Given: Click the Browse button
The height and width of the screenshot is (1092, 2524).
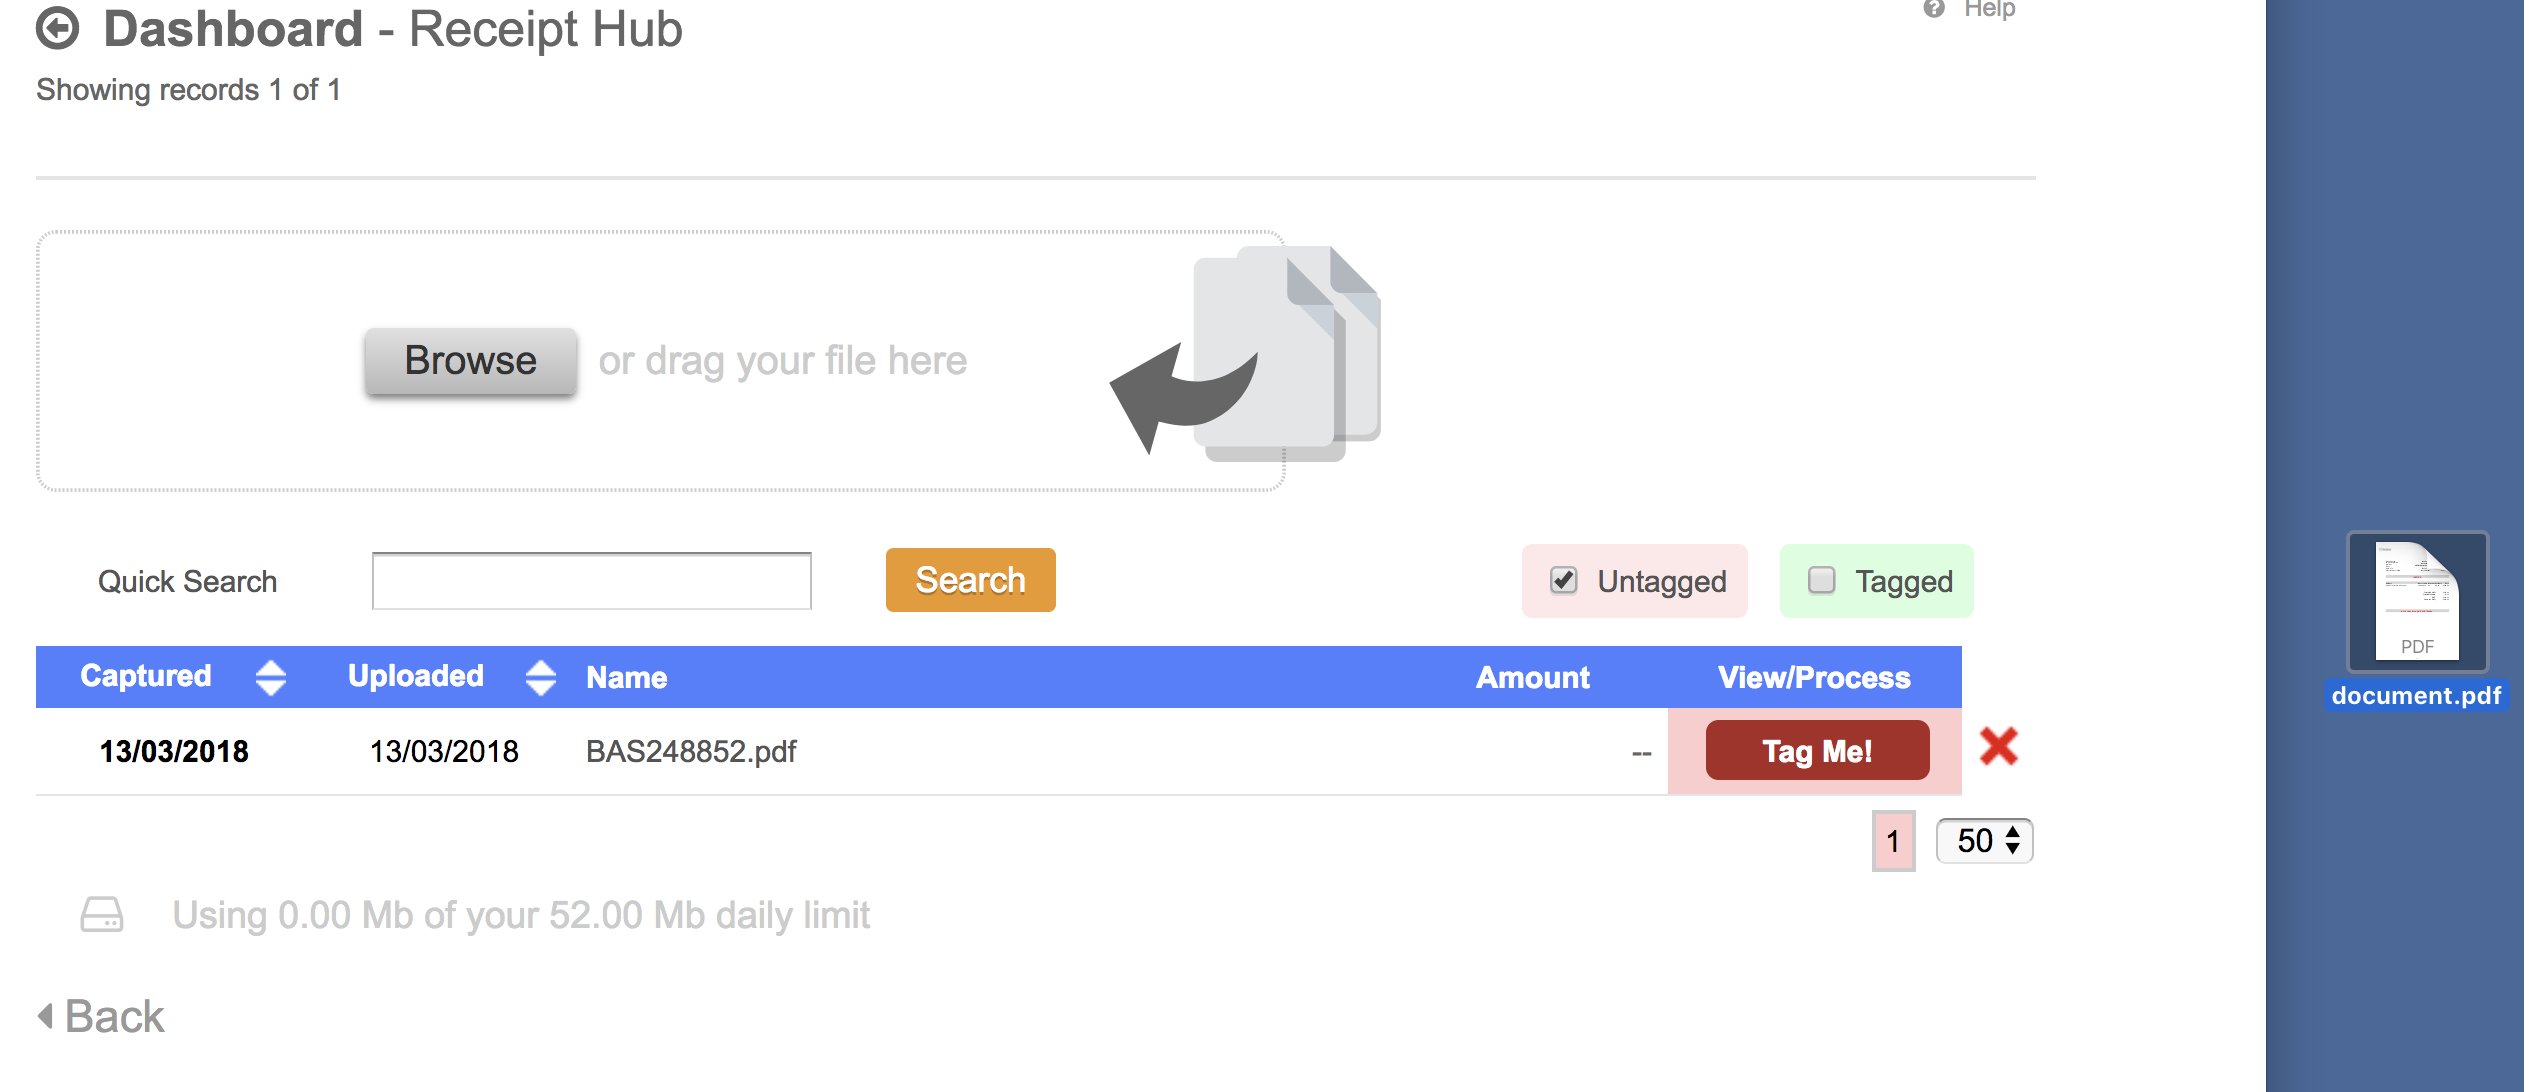Looking at the screenshot, I should pos(471,360).
